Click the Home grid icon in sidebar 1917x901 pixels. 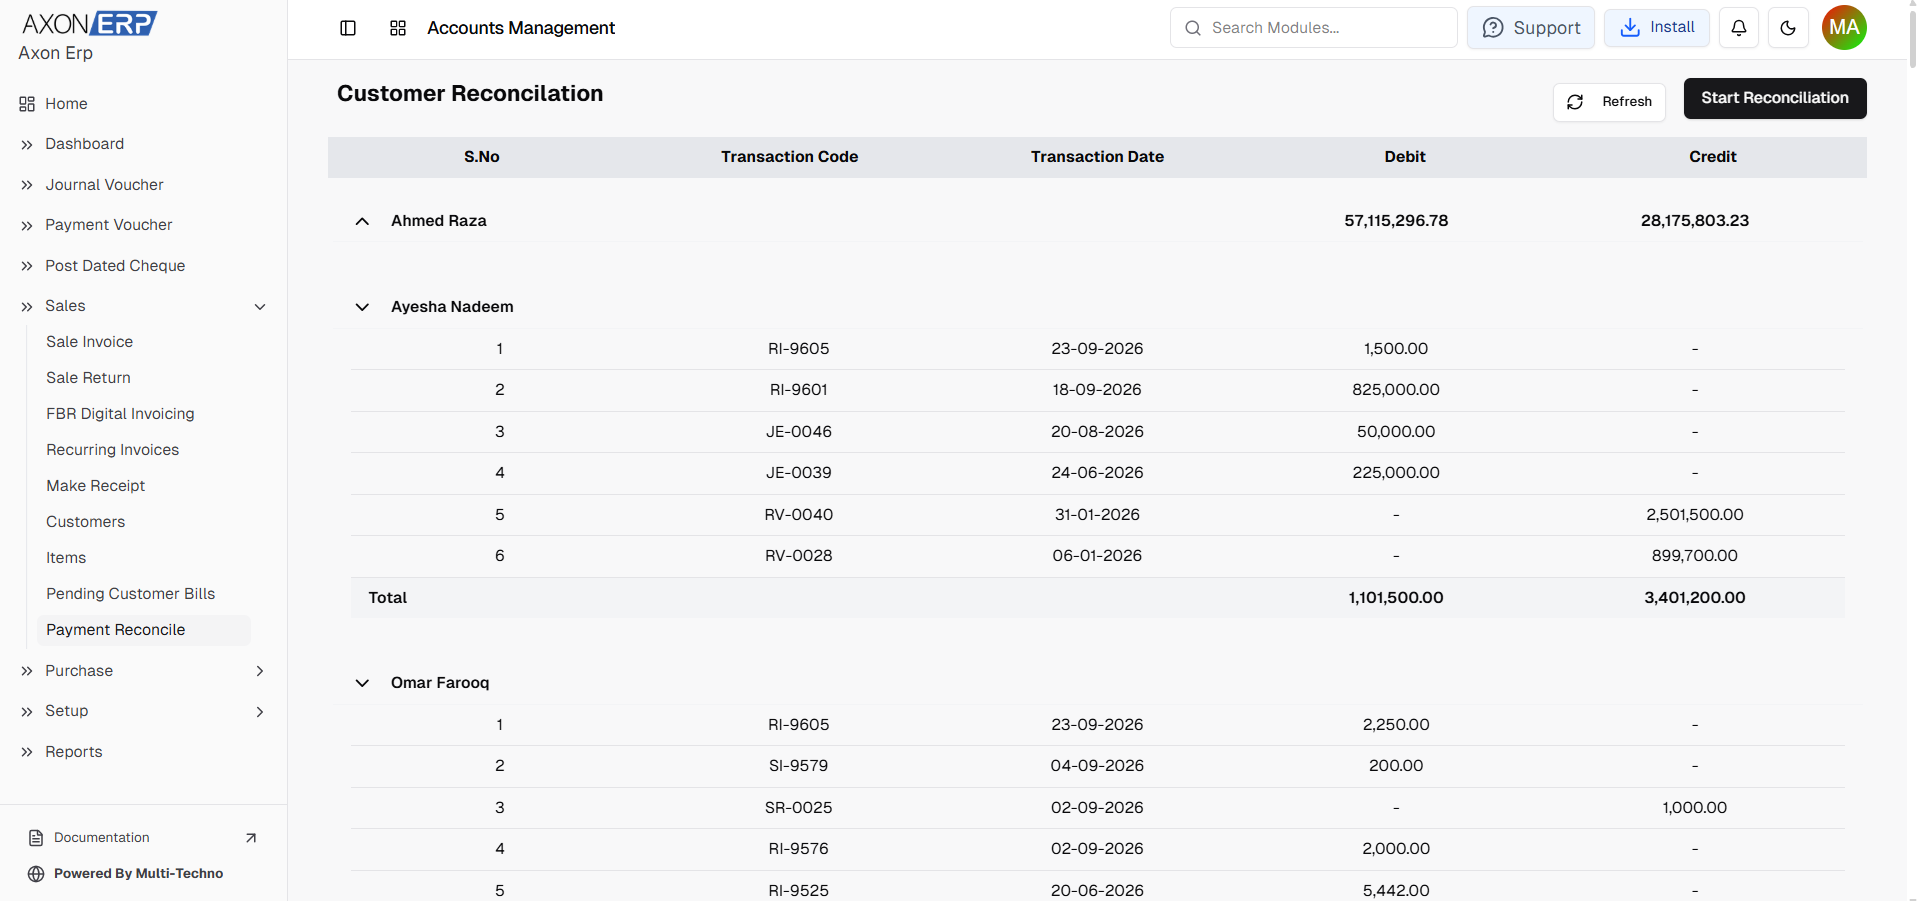27,104
